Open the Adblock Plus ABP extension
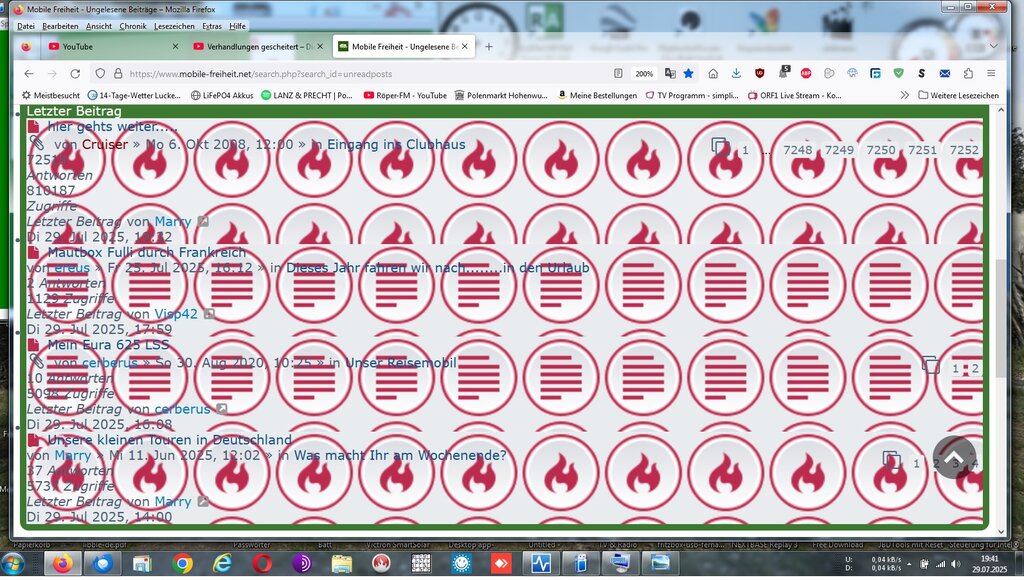Viewport: 1024px width, 580px height. [x=806, y=74]
